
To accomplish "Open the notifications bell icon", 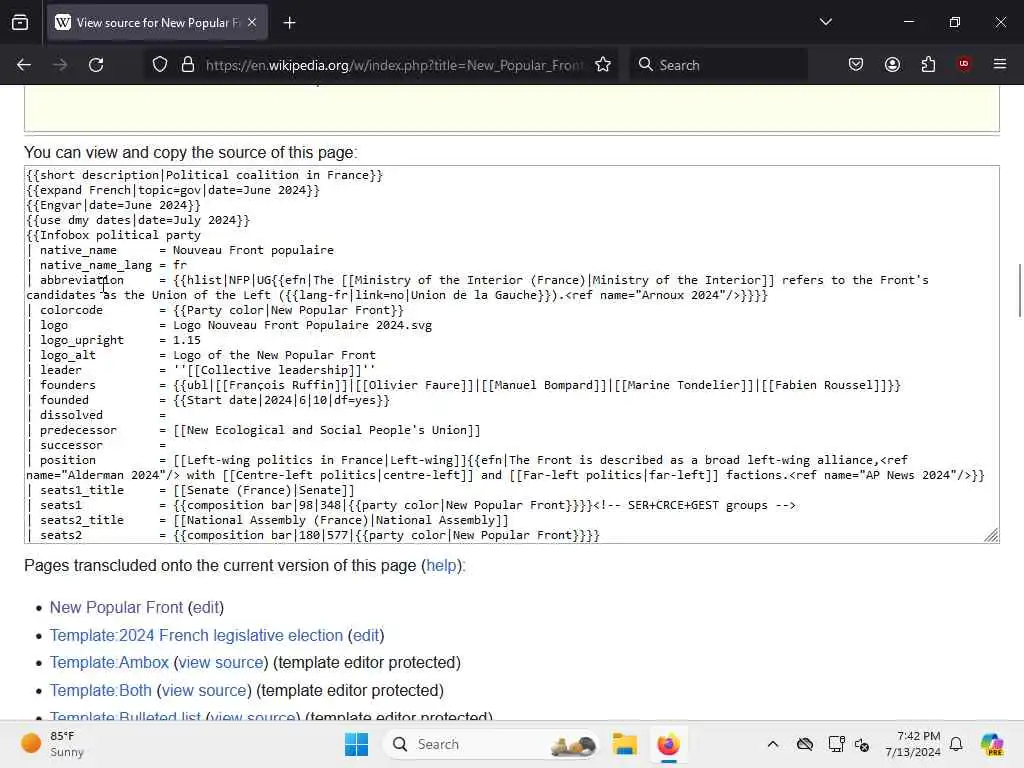I will pos(956,744).
